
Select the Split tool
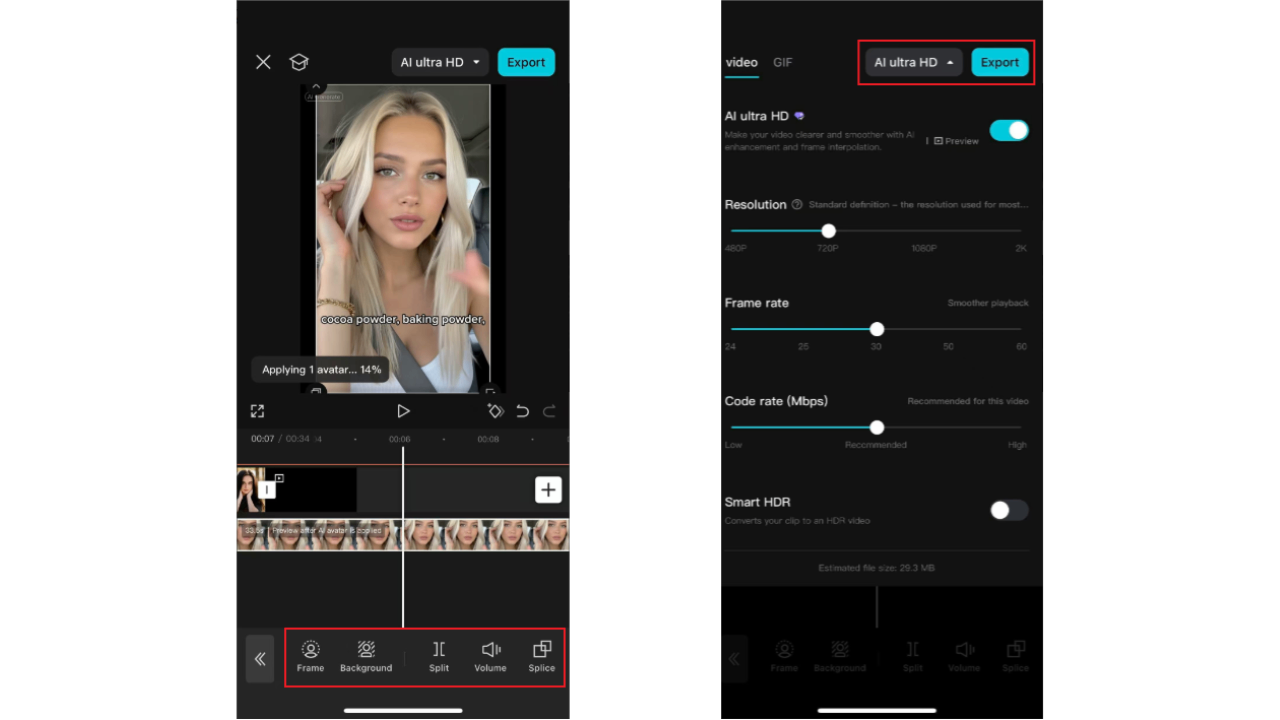click(438, 656)
